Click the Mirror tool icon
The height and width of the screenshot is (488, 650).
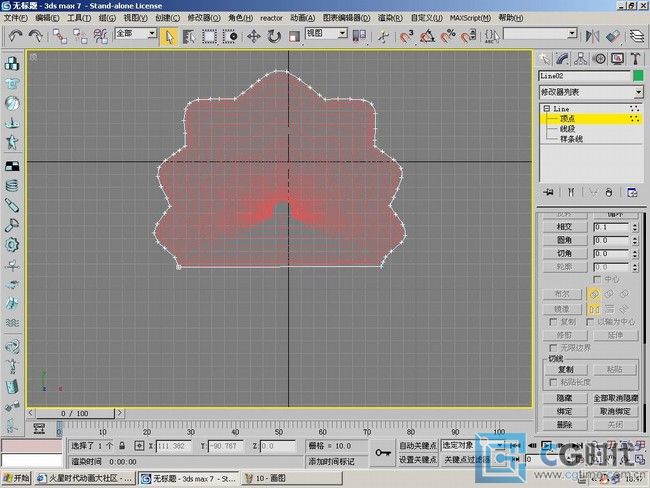(592, 36)
